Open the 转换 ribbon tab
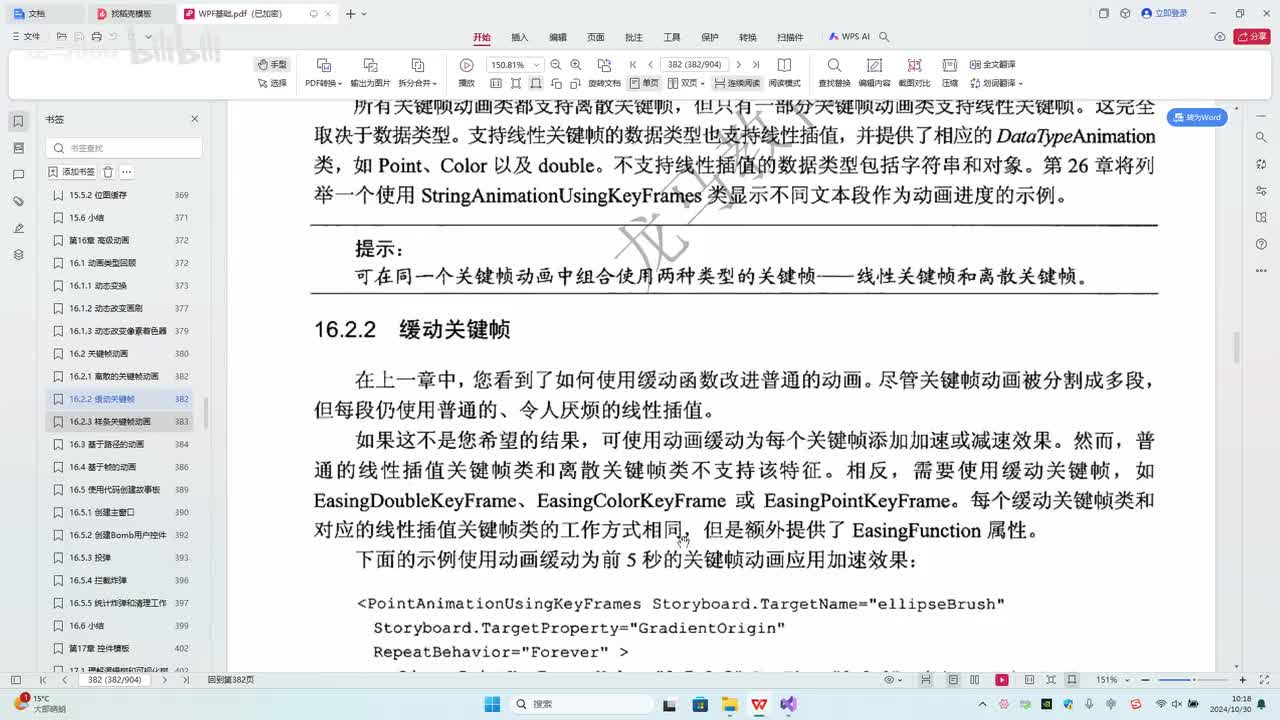This screenshot has height=720, width=1280. [748, 37]
